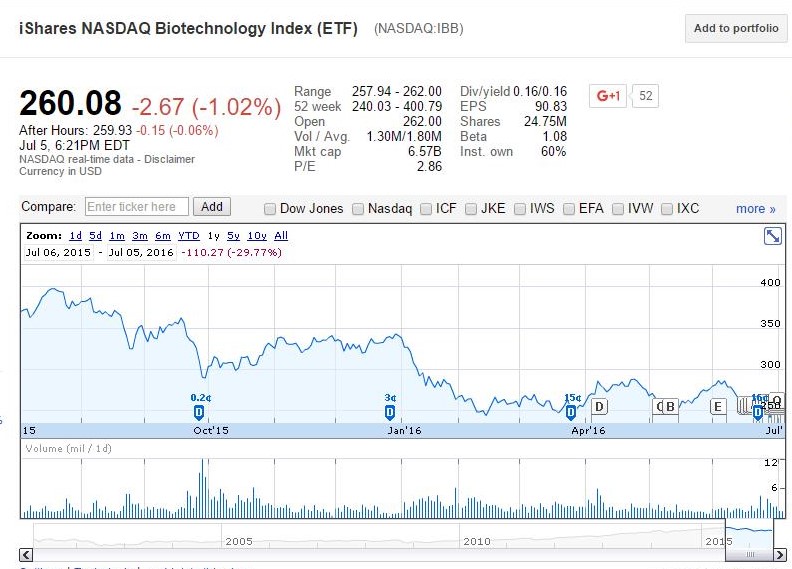
Task: Click the 15¢ dividend marker icon
Action: click(x=571, y=412)
